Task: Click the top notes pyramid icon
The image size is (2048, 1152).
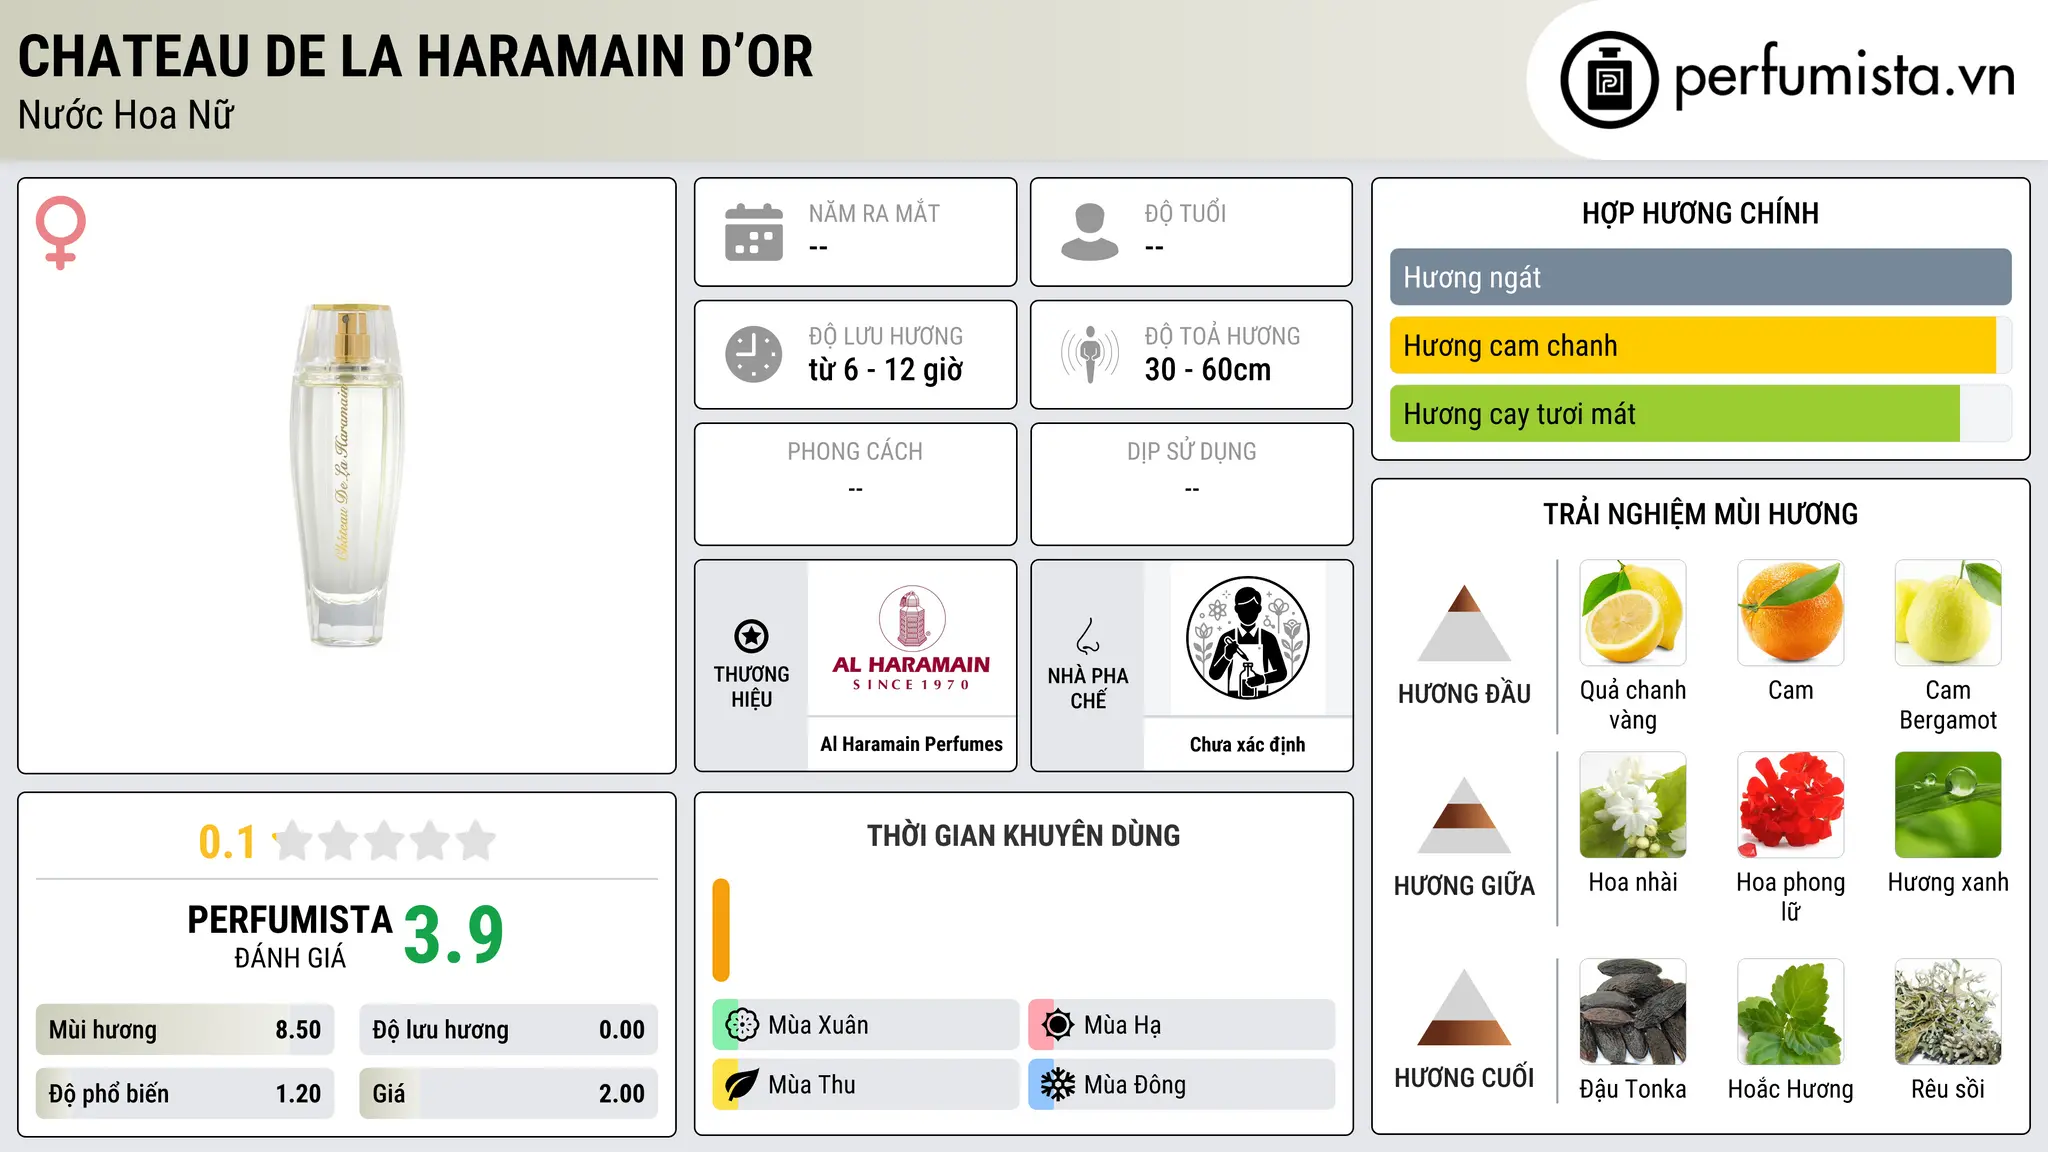Action: tap(1464, 623)
